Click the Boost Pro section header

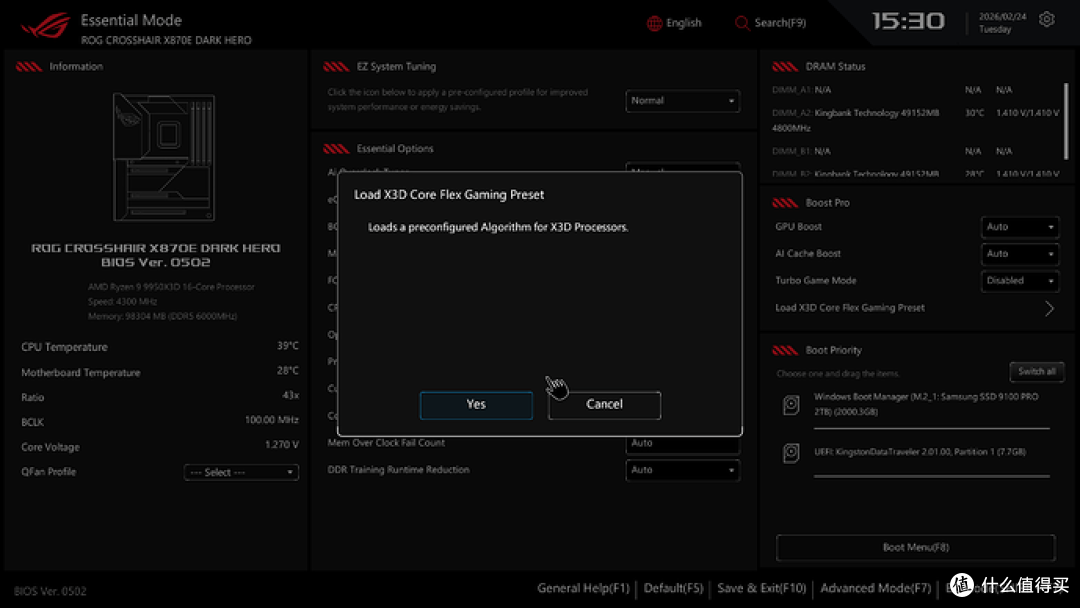827,203
